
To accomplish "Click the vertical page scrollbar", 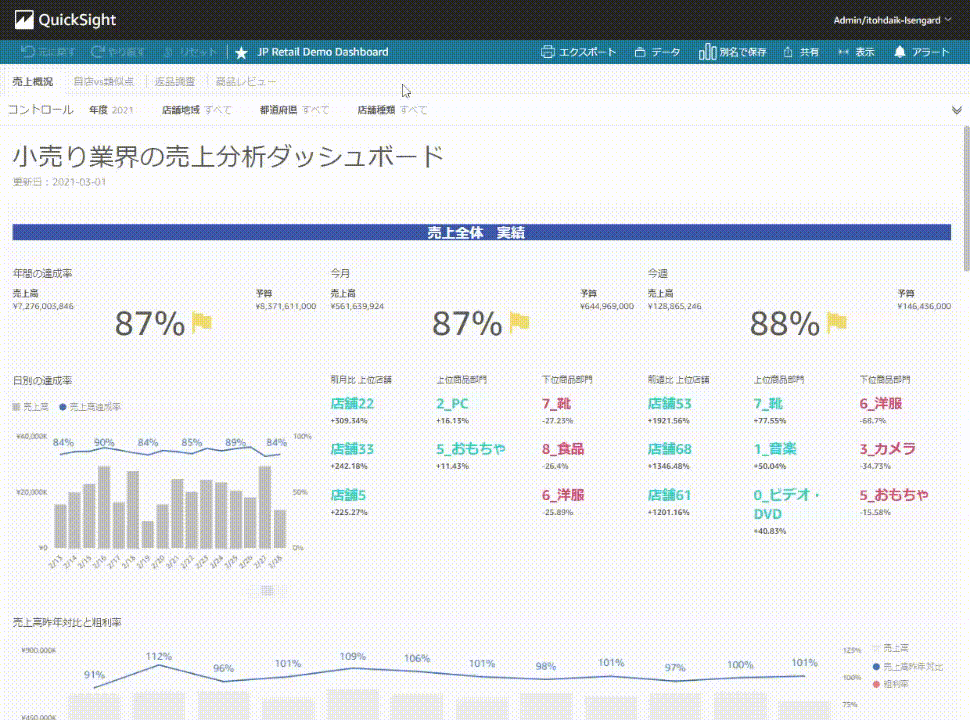I will pos(966,198).
